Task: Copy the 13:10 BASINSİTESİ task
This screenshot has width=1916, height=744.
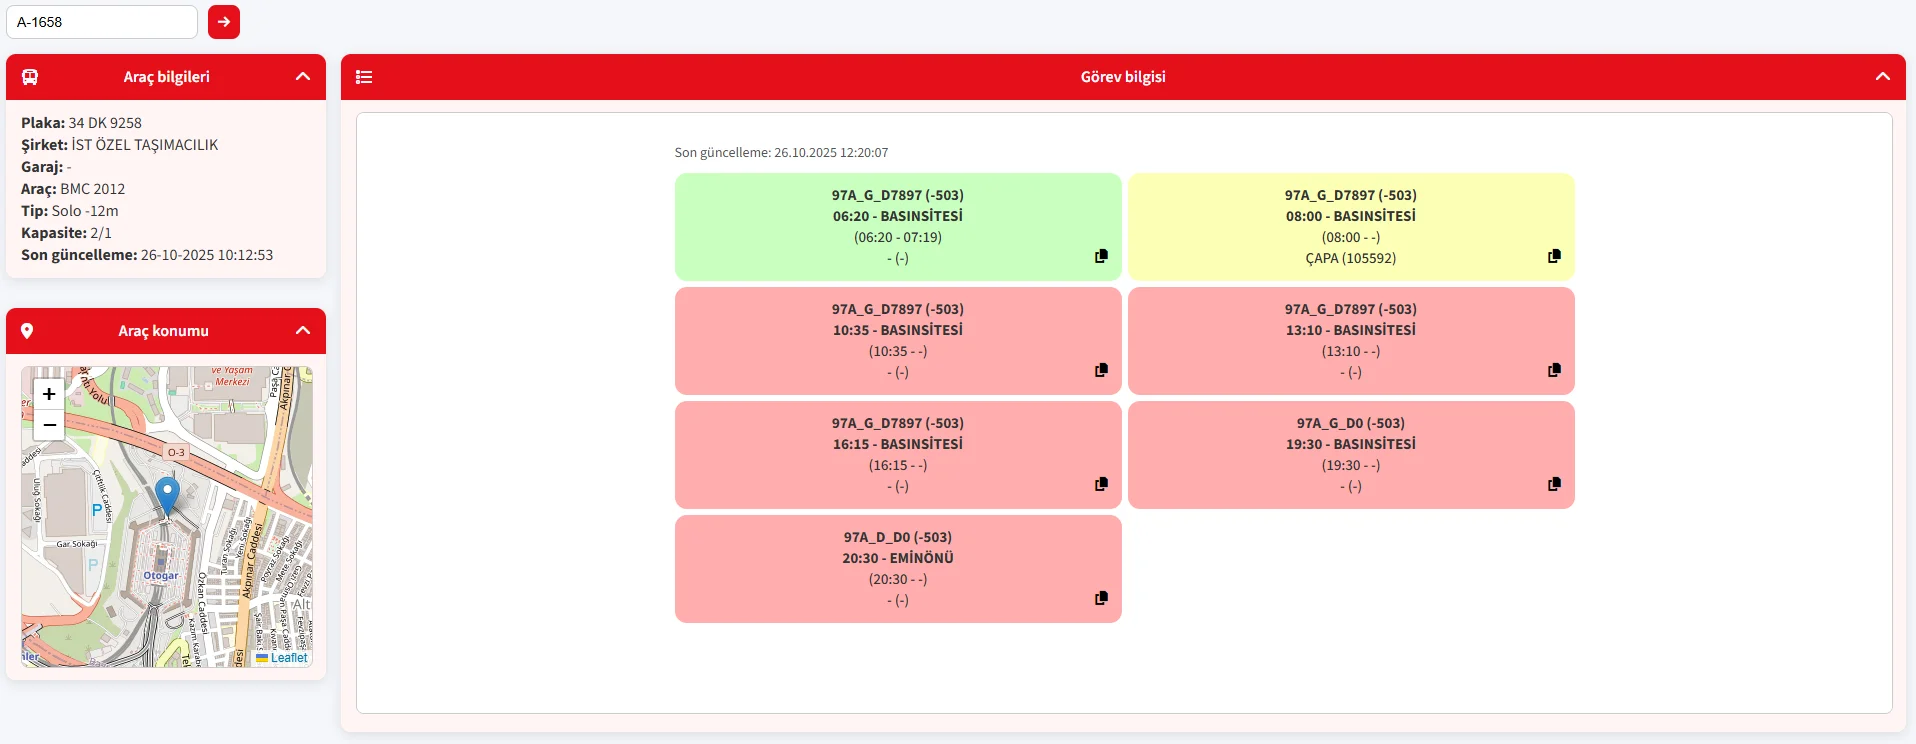Action: [1554, 370]
